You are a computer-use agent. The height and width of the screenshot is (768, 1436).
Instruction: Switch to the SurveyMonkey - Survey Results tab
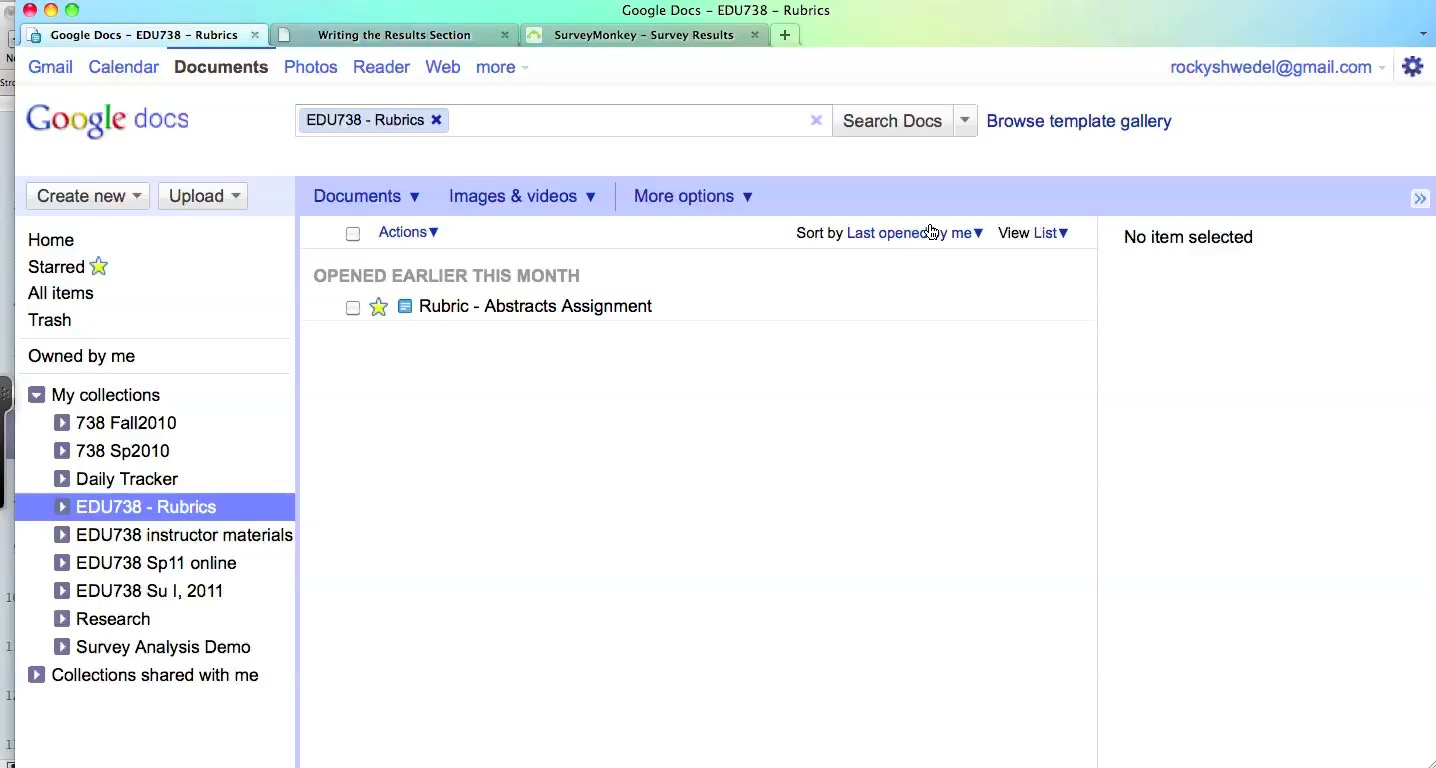click(644, 35)
